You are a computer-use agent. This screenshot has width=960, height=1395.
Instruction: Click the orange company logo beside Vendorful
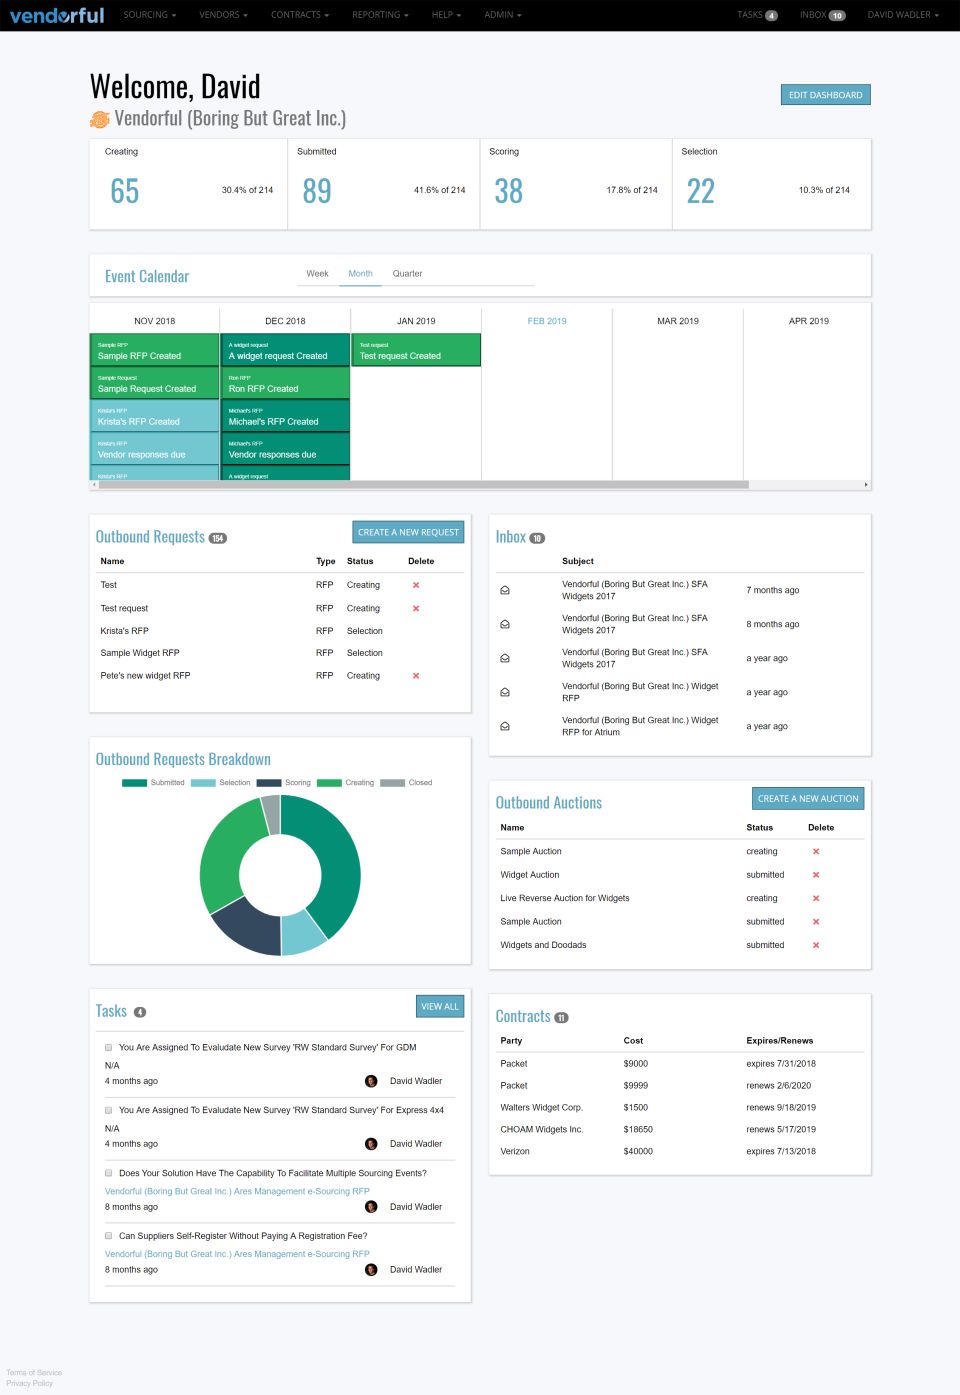click(100, 120)
